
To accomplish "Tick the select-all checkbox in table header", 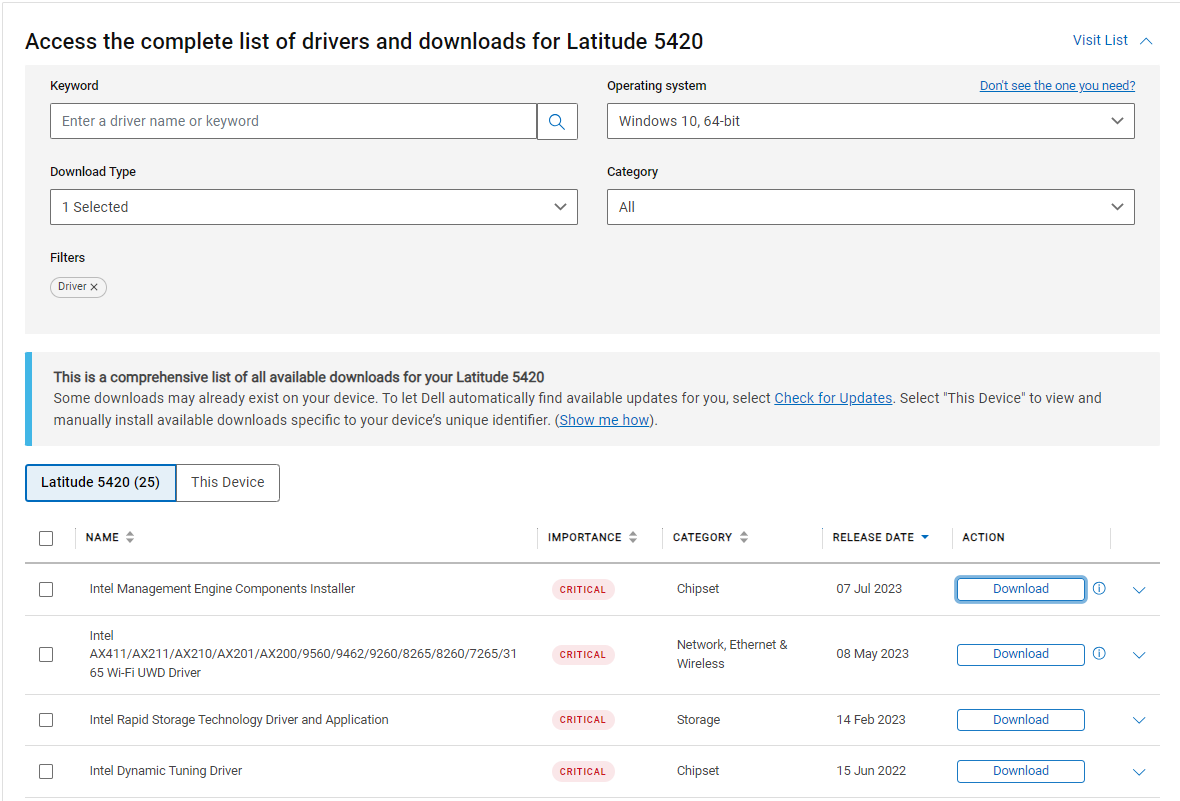I will click(x=46, y=538).
